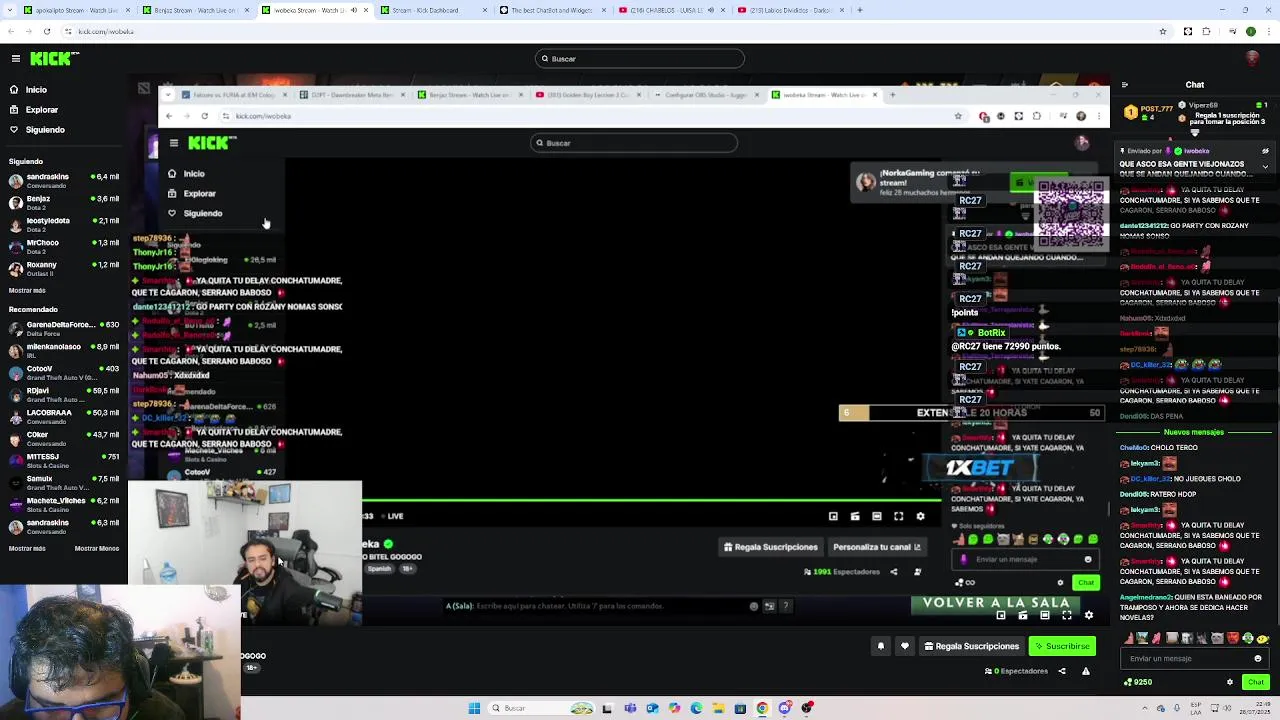Click lower Regala Suscripciones button
Image resolution: width=1280 pixels, height=720 pixels.
(971, 646)
